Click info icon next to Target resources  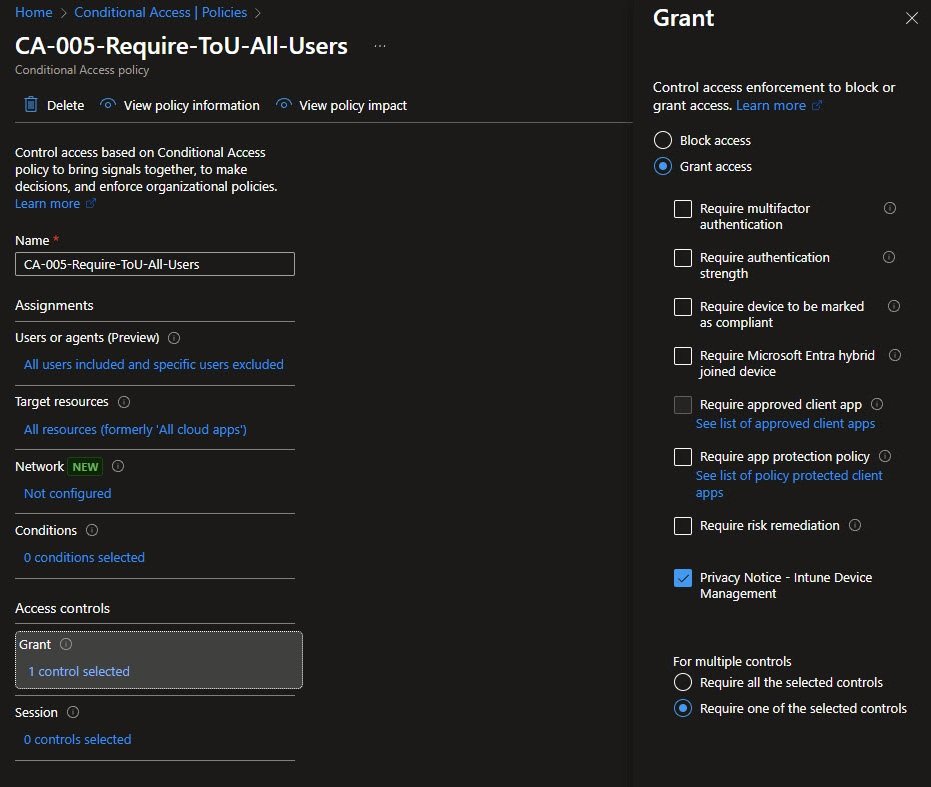click(124, 402)
